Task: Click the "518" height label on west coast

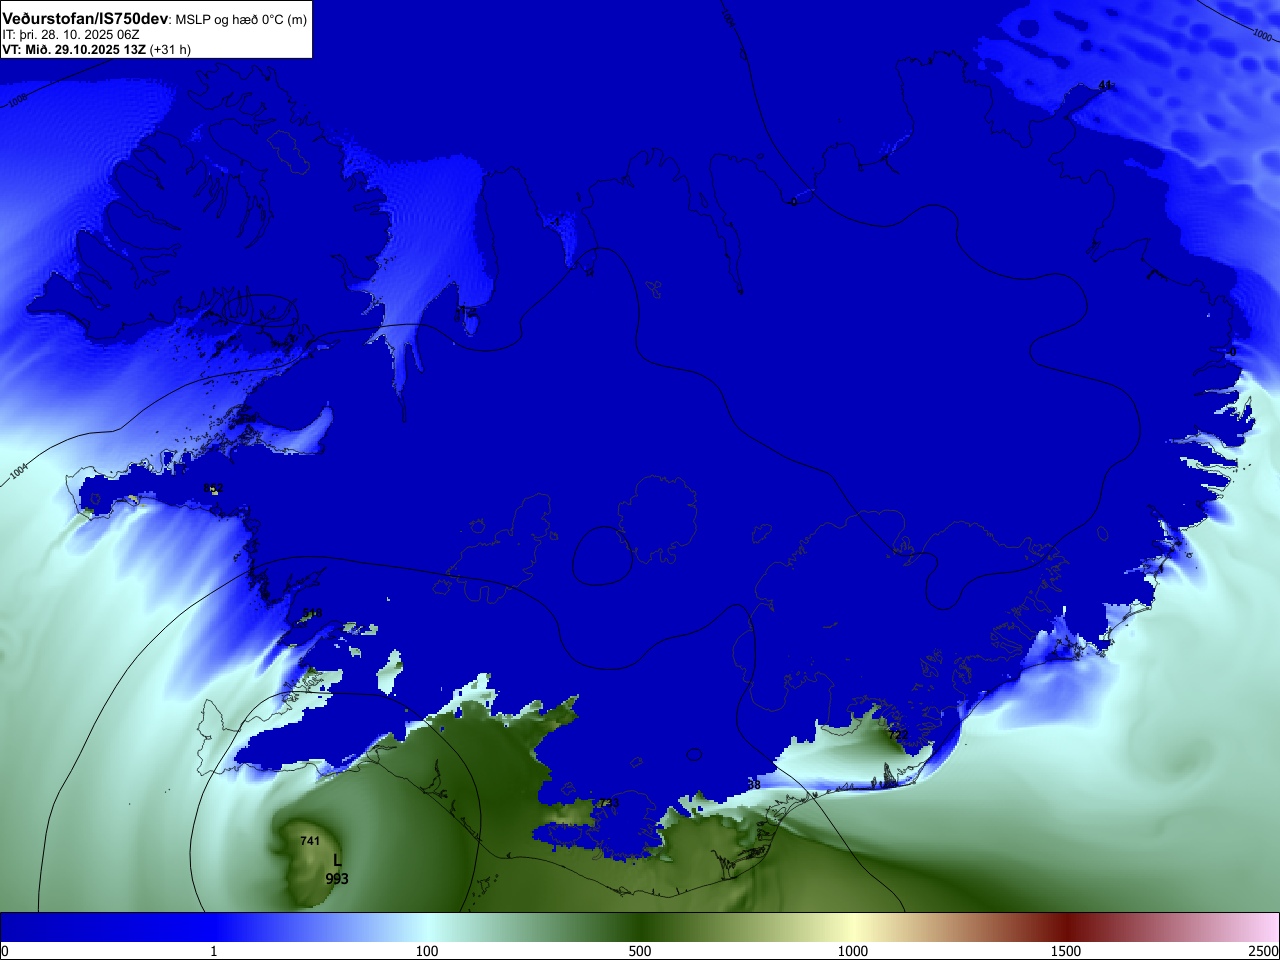Action: pyautogui.click(x=312, y=614)
